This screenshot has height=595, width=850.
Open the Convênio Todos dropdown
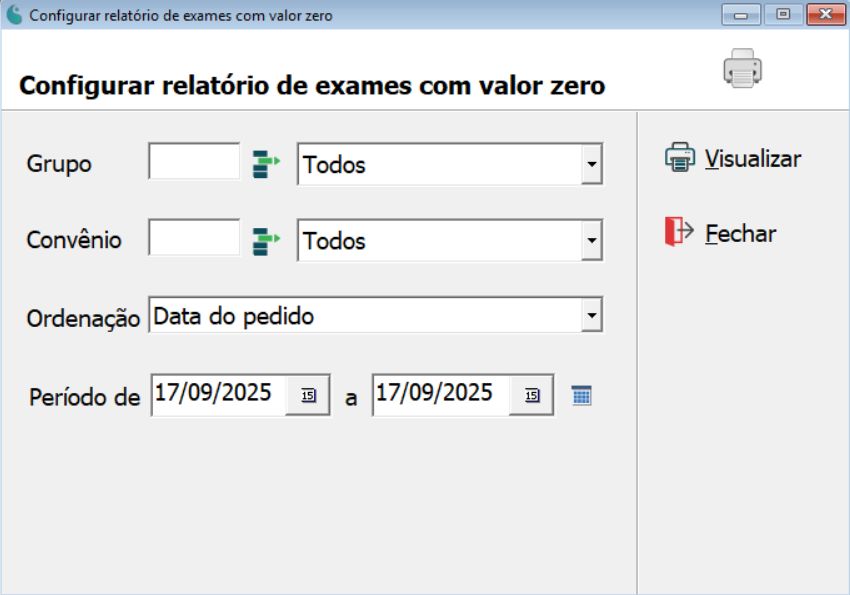(593, 240)
